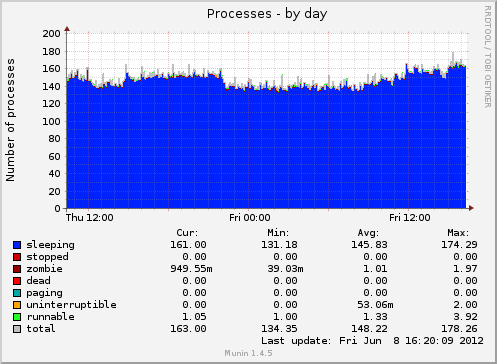This screenshot has width=497, height=364.
Task: Click uninterruptible average value 53.06m
Action: tap(375, 305)
